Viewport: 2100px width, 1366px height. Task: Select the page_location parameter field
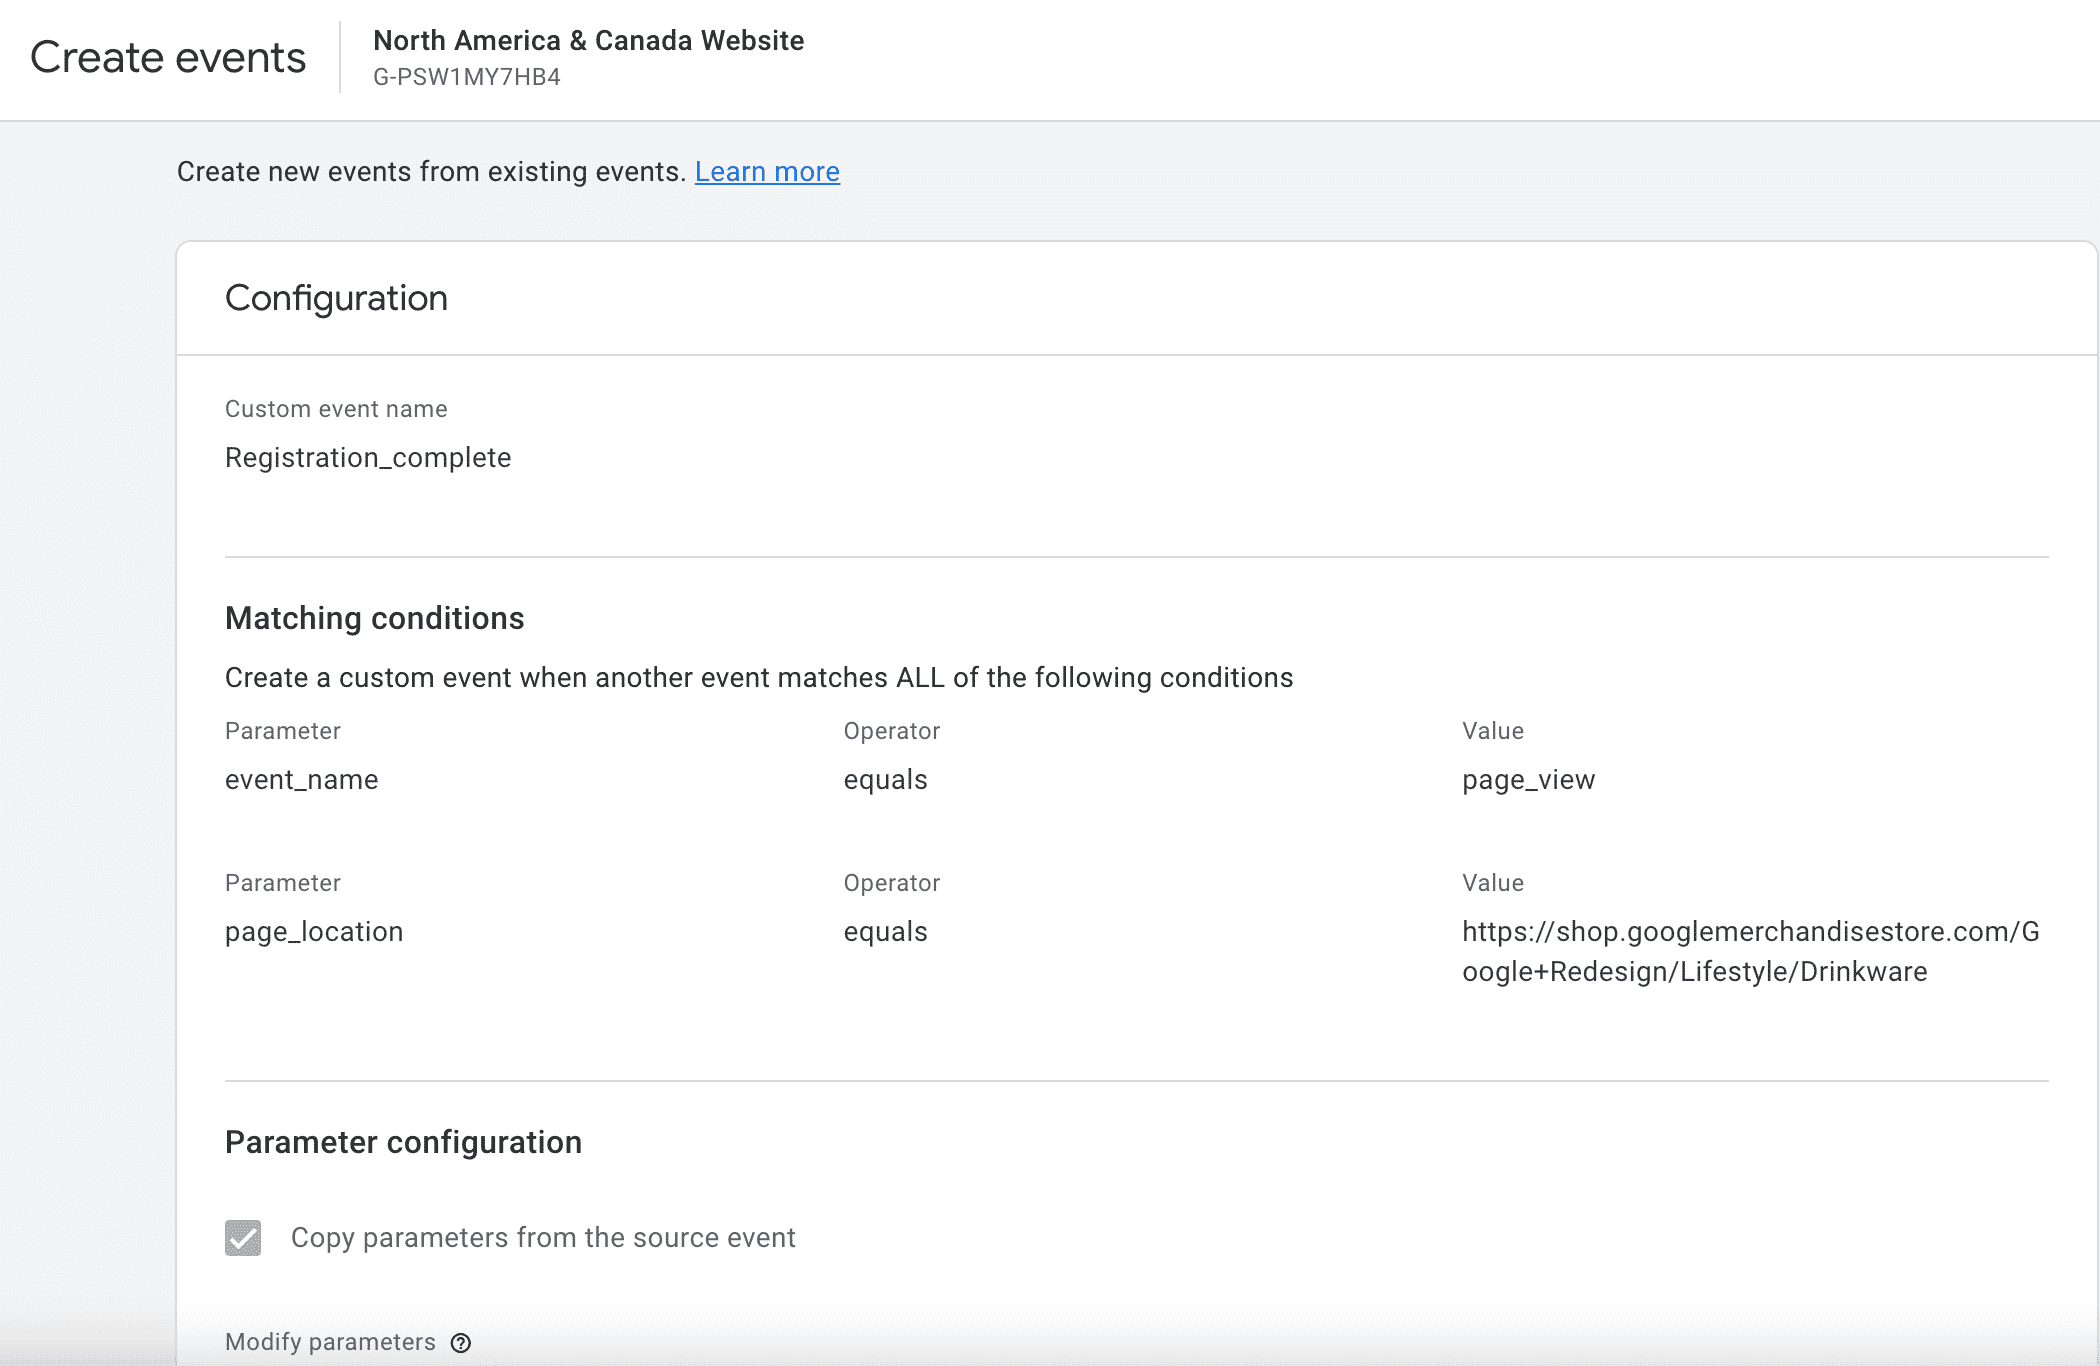pos(314,932)
